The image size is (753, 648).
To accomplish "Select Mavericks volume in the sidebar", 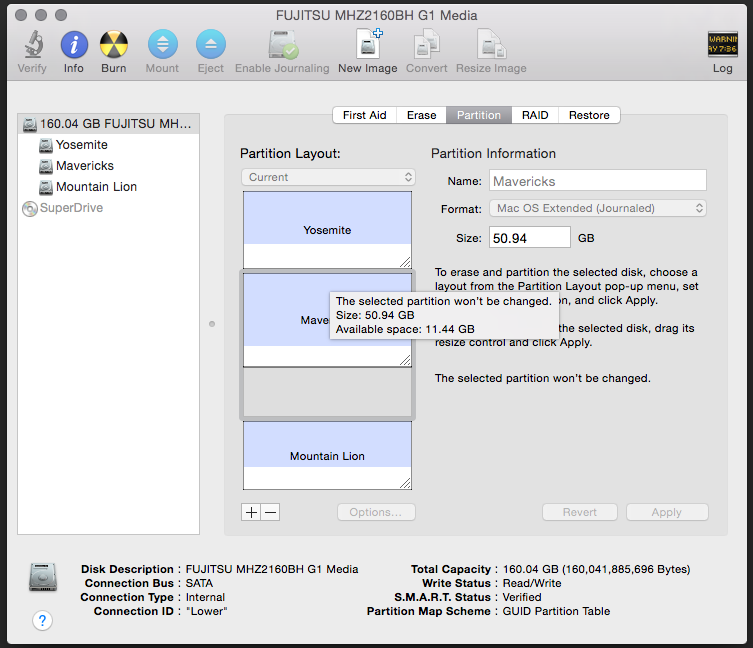I will tap(109, 166).
